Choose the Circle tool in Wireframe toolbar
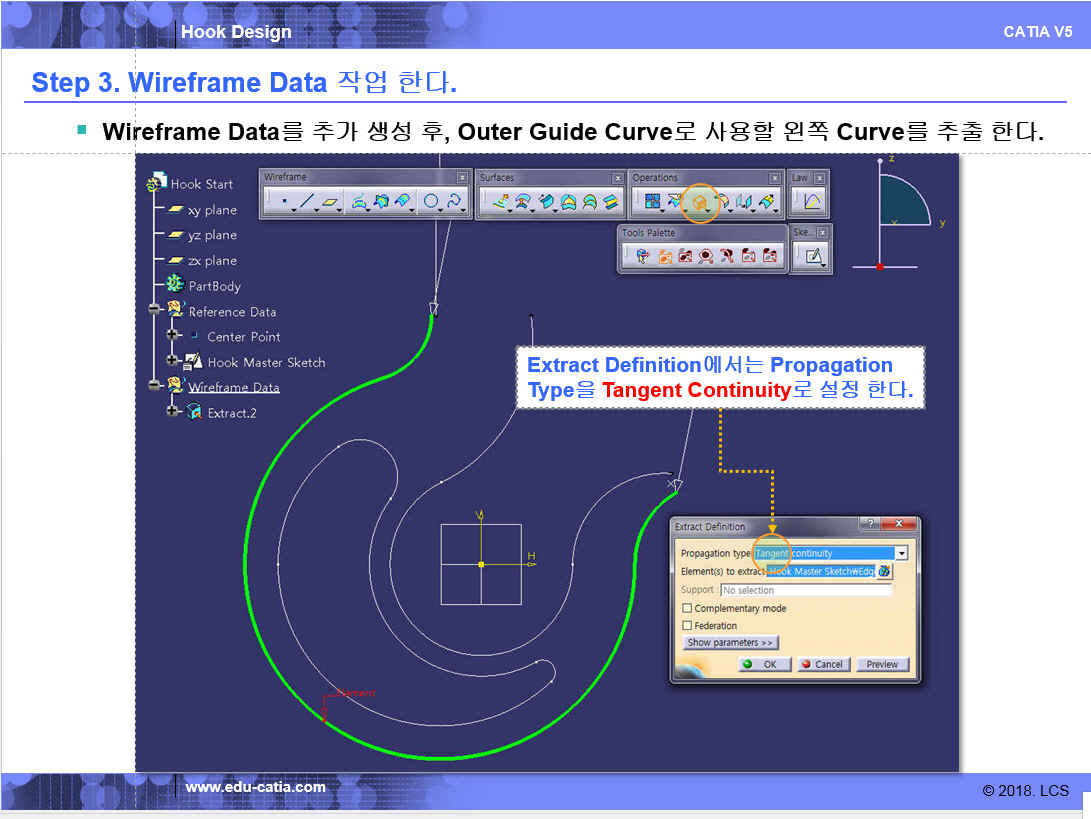Screen dimensions: 1091x819 click(x=431, y=202)
